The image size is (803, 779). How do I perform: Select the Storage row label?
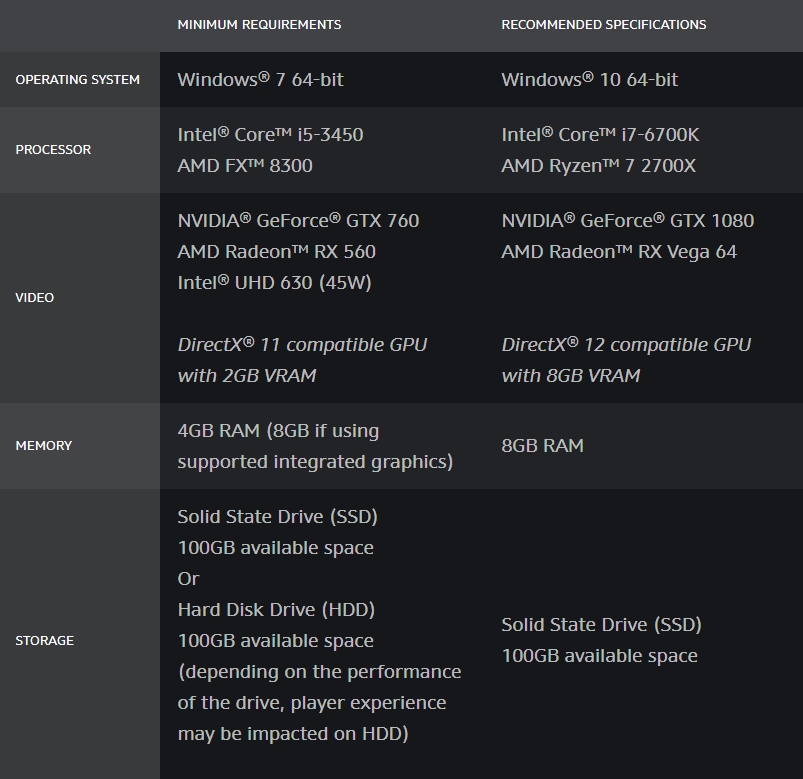coord(45,640)
